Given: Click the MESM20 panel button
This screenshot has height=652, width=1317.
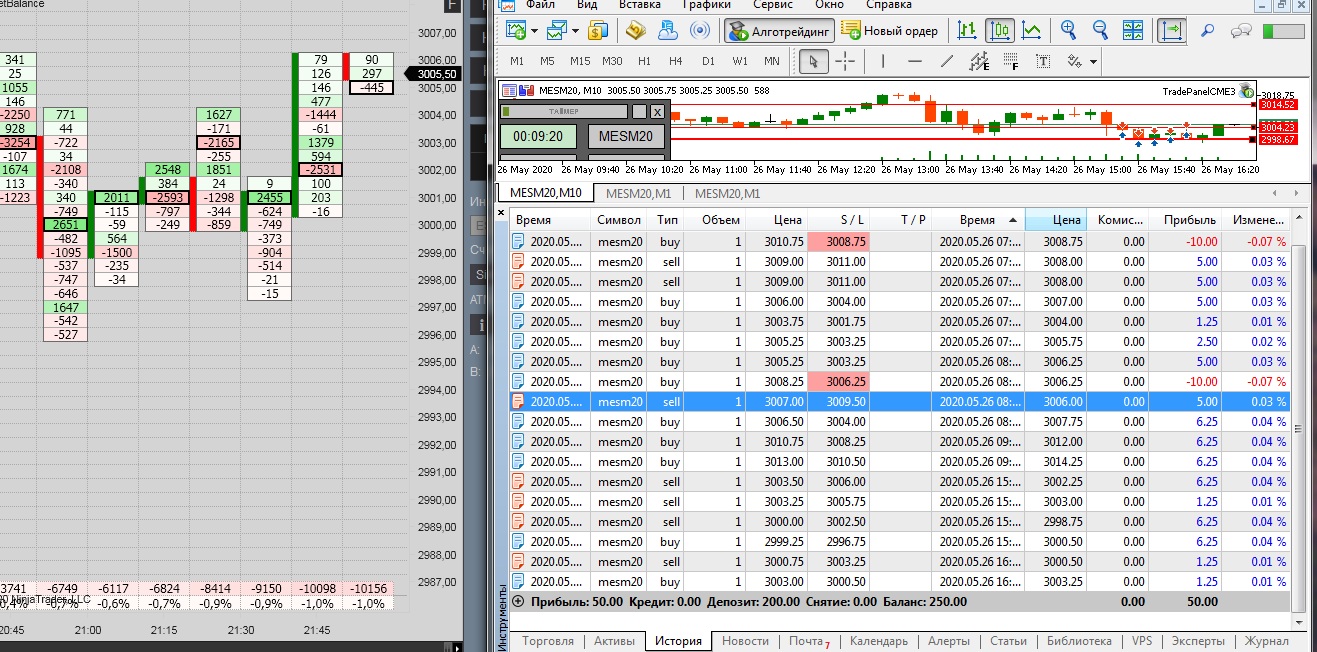Looking at the screenshot, I should point(625,137).
